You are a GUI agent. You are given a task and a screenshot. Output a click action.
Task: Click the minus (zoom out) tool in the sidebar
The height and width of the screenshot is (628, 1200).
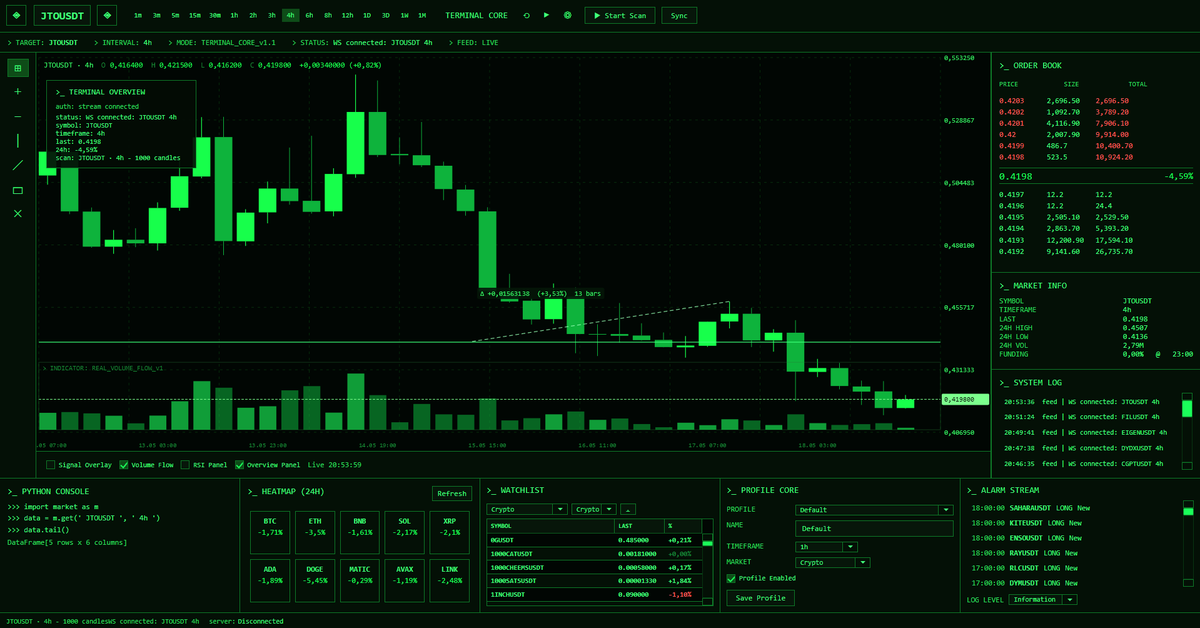tap(18, 117)
